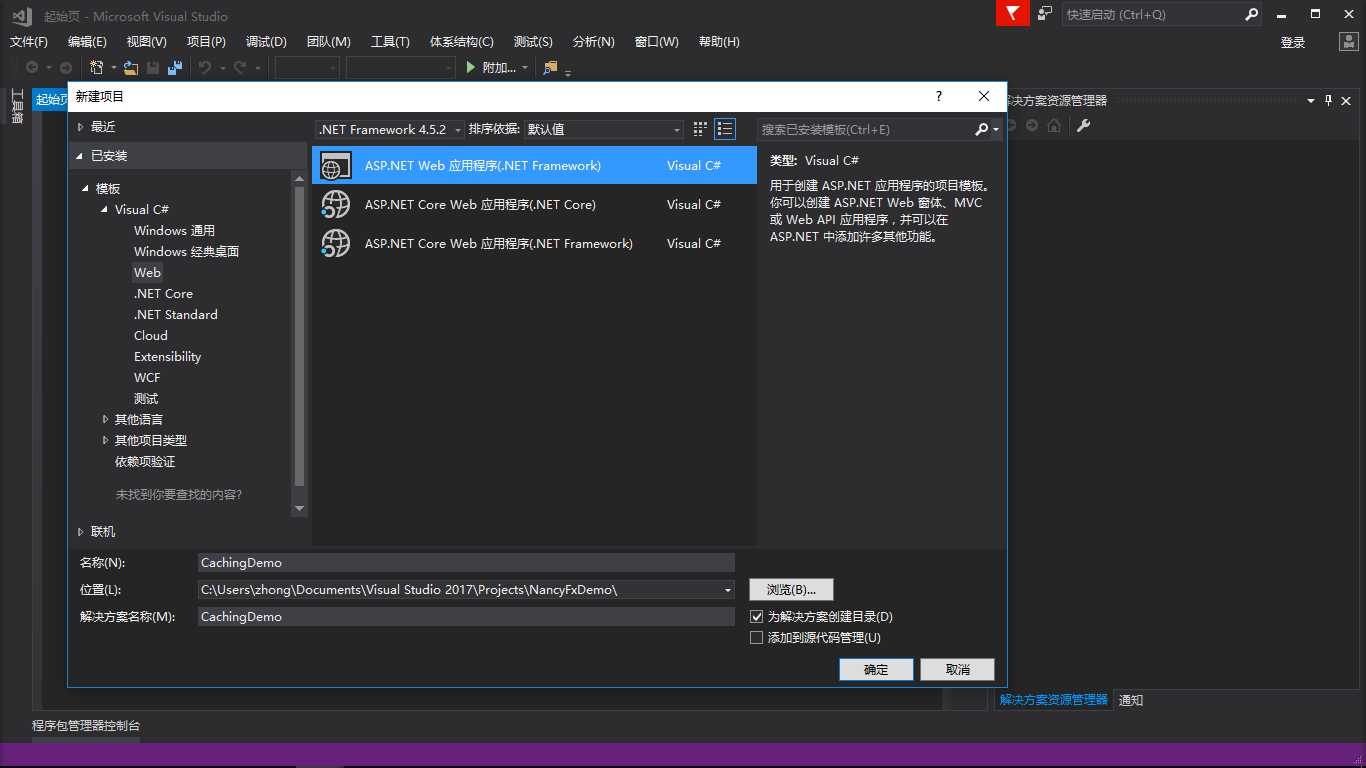This screenshot has width=1366, height=768.
Task: Click the Solution Explorer home icon
Action: click(x=1054, y=125)
